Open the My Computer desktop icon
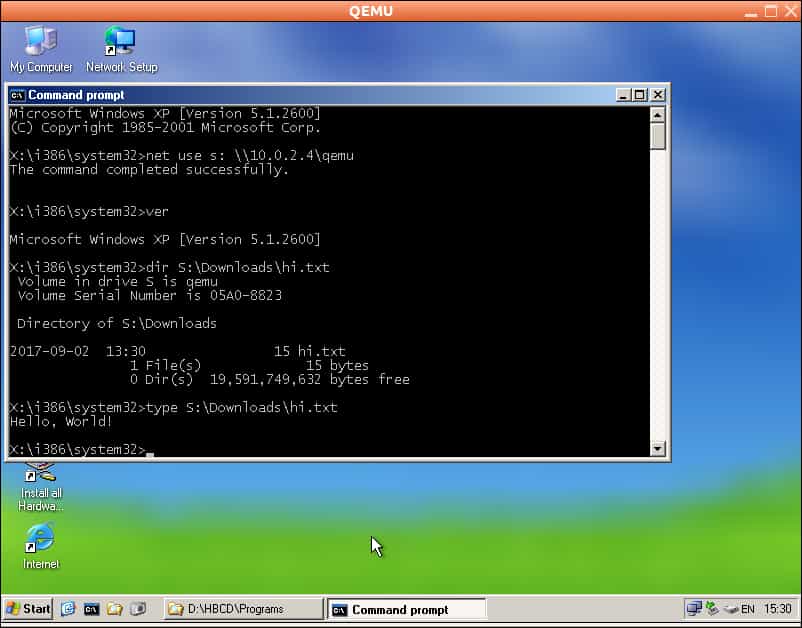Image resolution: width=802 pixels, height=628 pixels. pyautogui.click(x=41, y=50)
